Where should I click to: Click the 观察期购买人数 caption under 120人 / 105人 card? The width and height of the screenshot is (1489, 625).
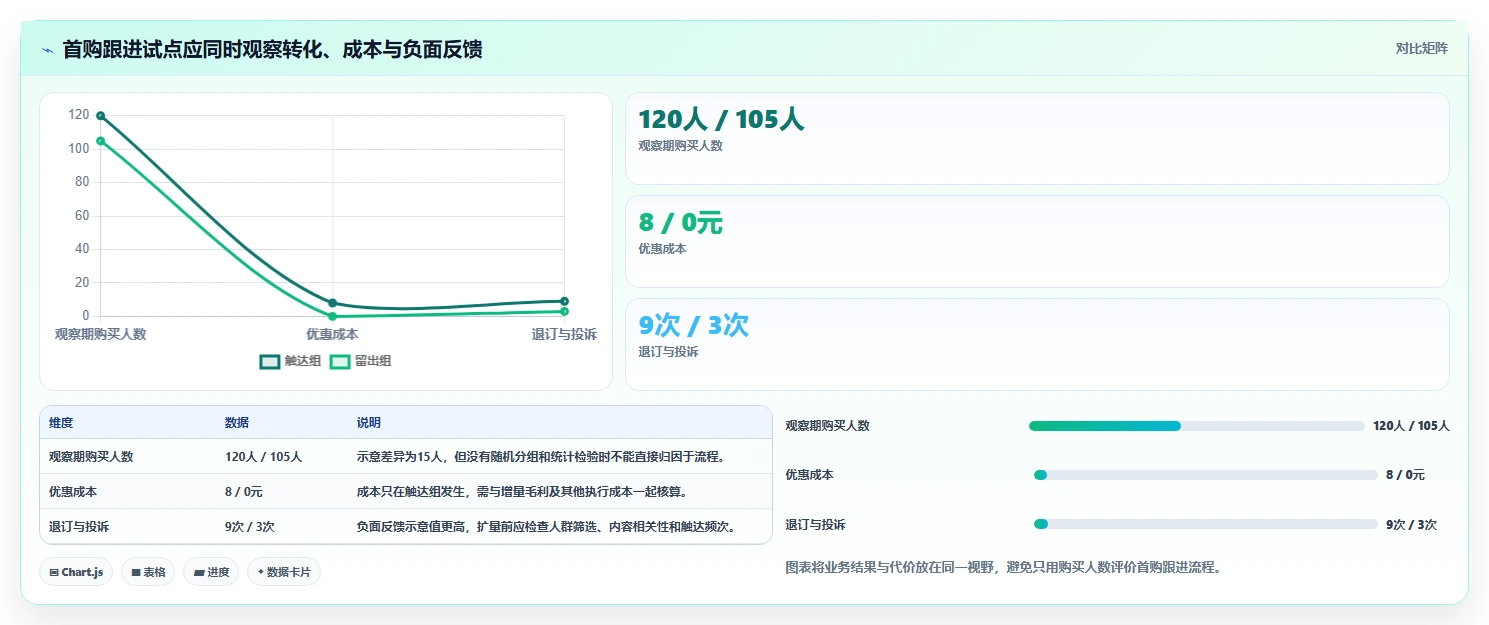680,146
